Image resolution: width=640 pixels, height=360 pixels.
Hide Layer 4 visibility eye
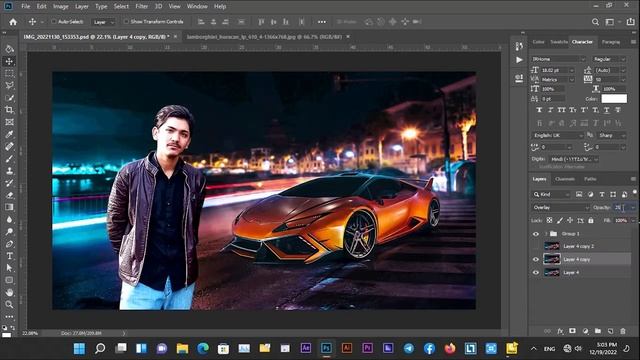coord(536,272)
